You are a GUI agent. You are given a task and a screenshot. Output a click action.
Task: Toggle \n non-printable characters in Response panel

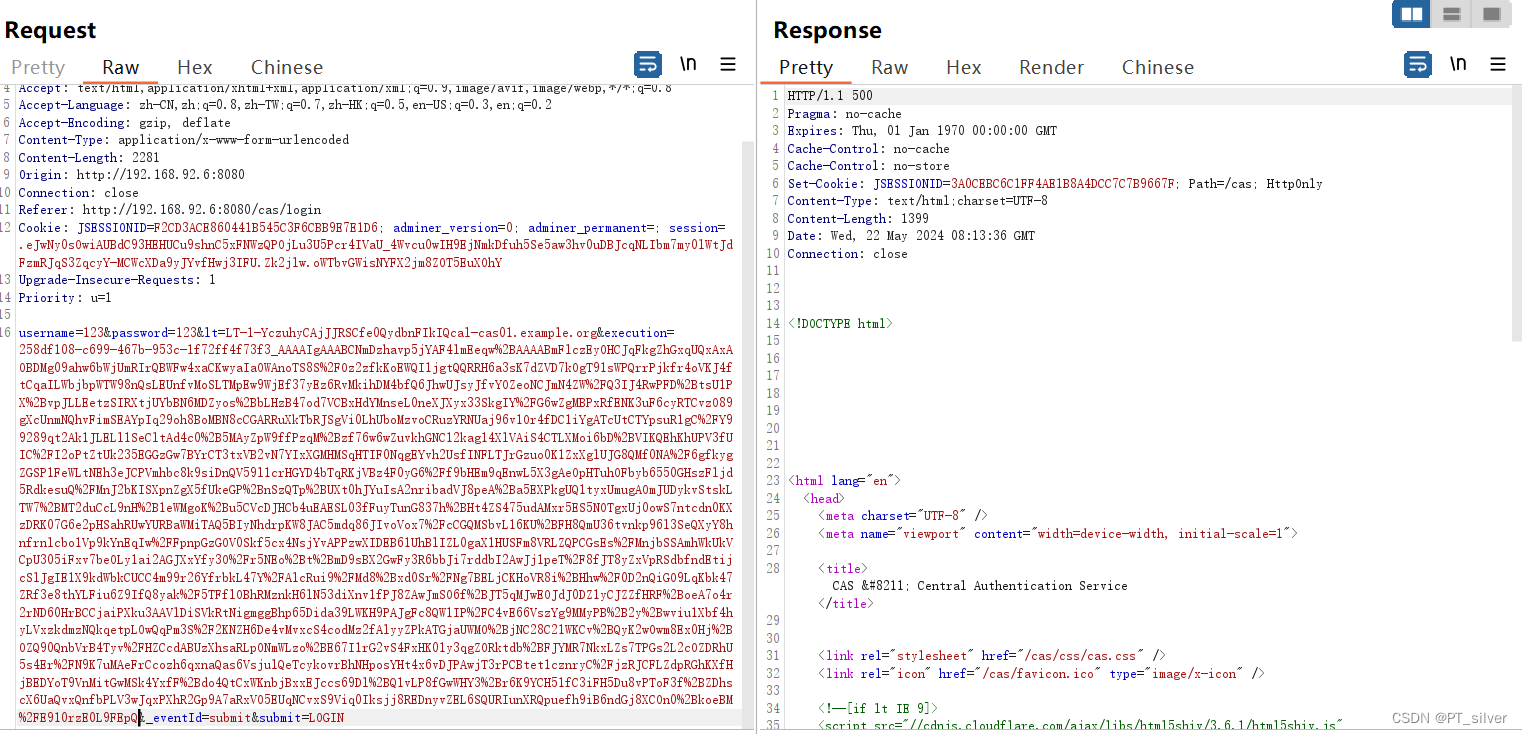pyautogui.click(x=1458, y=65)
